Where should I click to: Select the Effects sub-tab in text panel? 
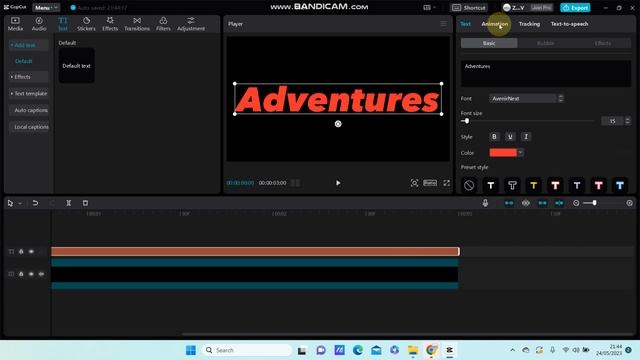coord(602,43)
